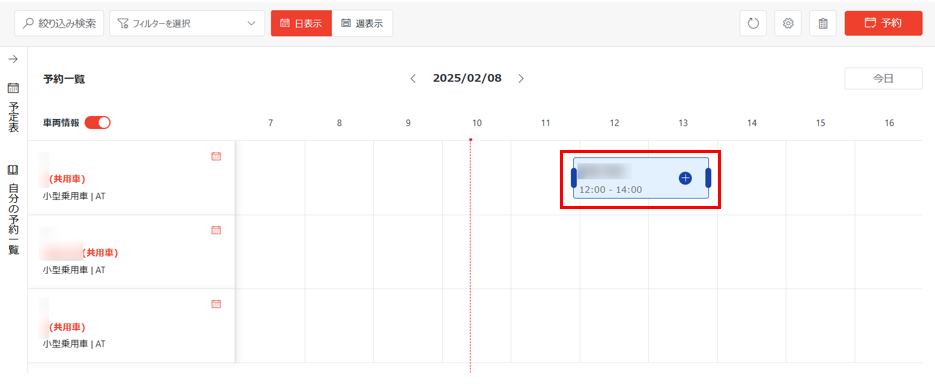
Task: Click the hour 16 column header
Action: pos(889,123)
